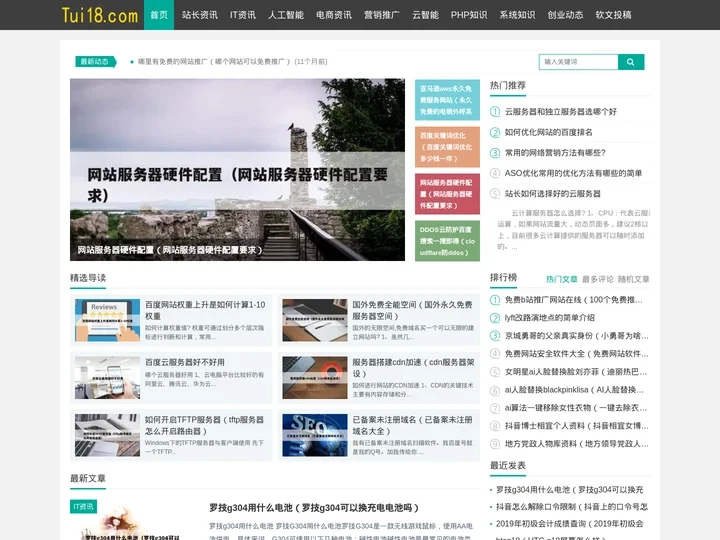The image size is (720, 540).
Task: Open ai人脸替换blackpinklisa ranking link
Action: pyautogui.click(x=574, y=390)
